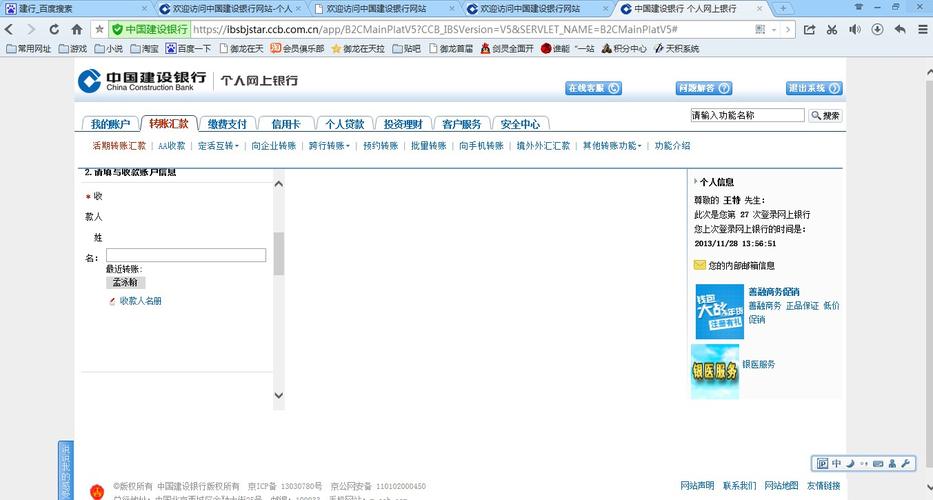Expand the 其他转账功能 submenu
933x500 pixels.
612,146
